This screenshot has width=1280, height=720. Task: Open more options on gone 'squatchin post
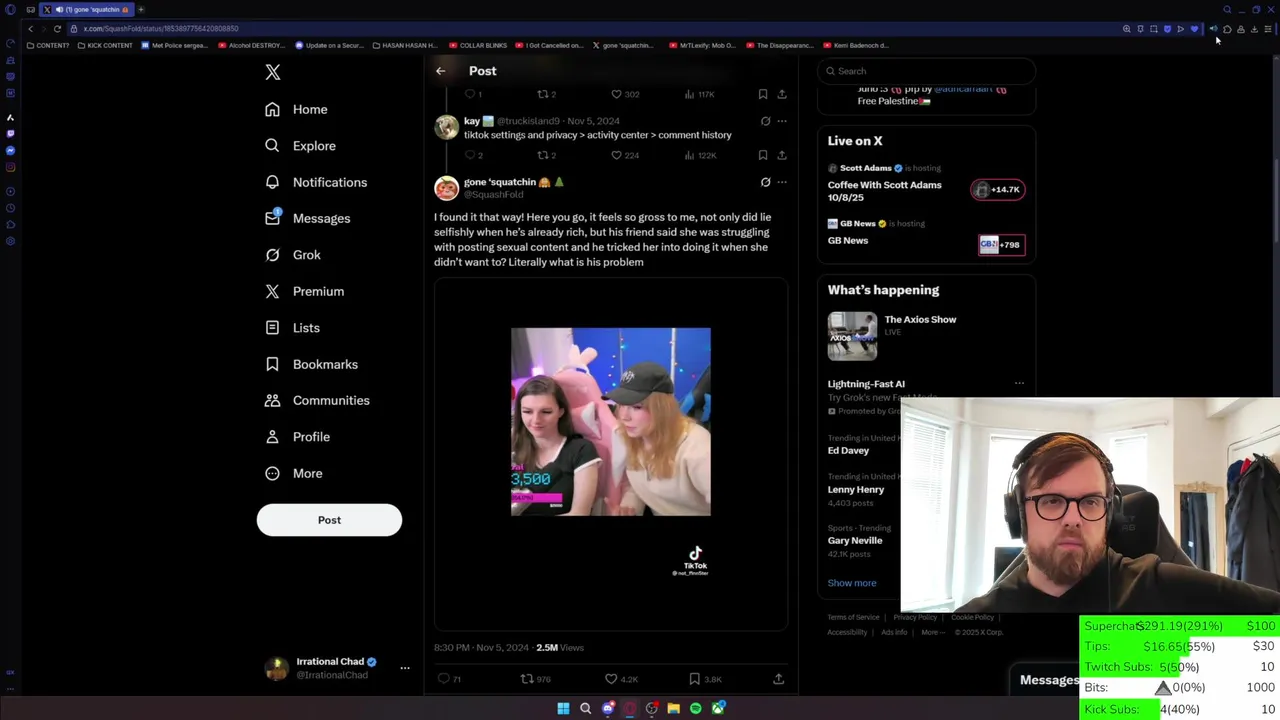782,182
